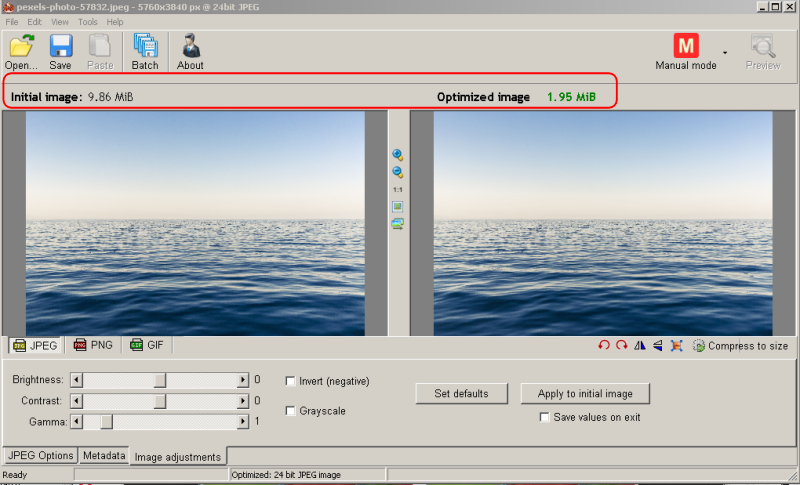
Task: Click the 9.86 MiB initial size text
Action: click(110, 97)
